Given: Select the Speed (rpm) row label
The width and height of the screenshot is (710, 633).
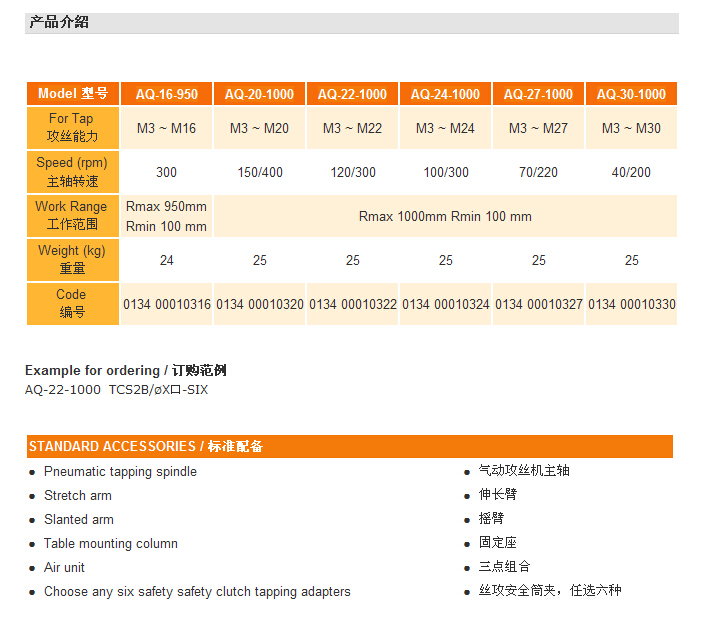Looking at the screenshot, I should pos(72,172).
